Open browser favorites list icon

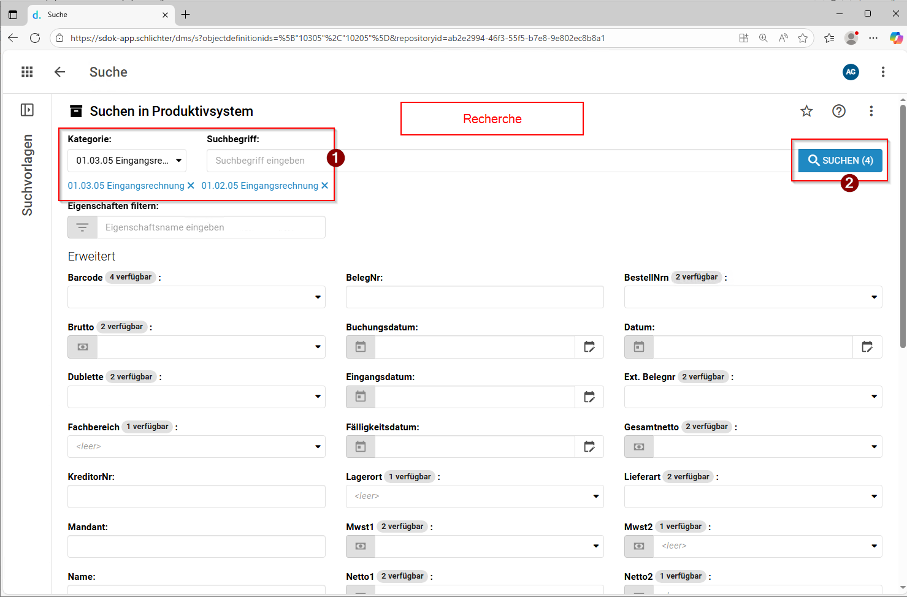click(829, 38)
